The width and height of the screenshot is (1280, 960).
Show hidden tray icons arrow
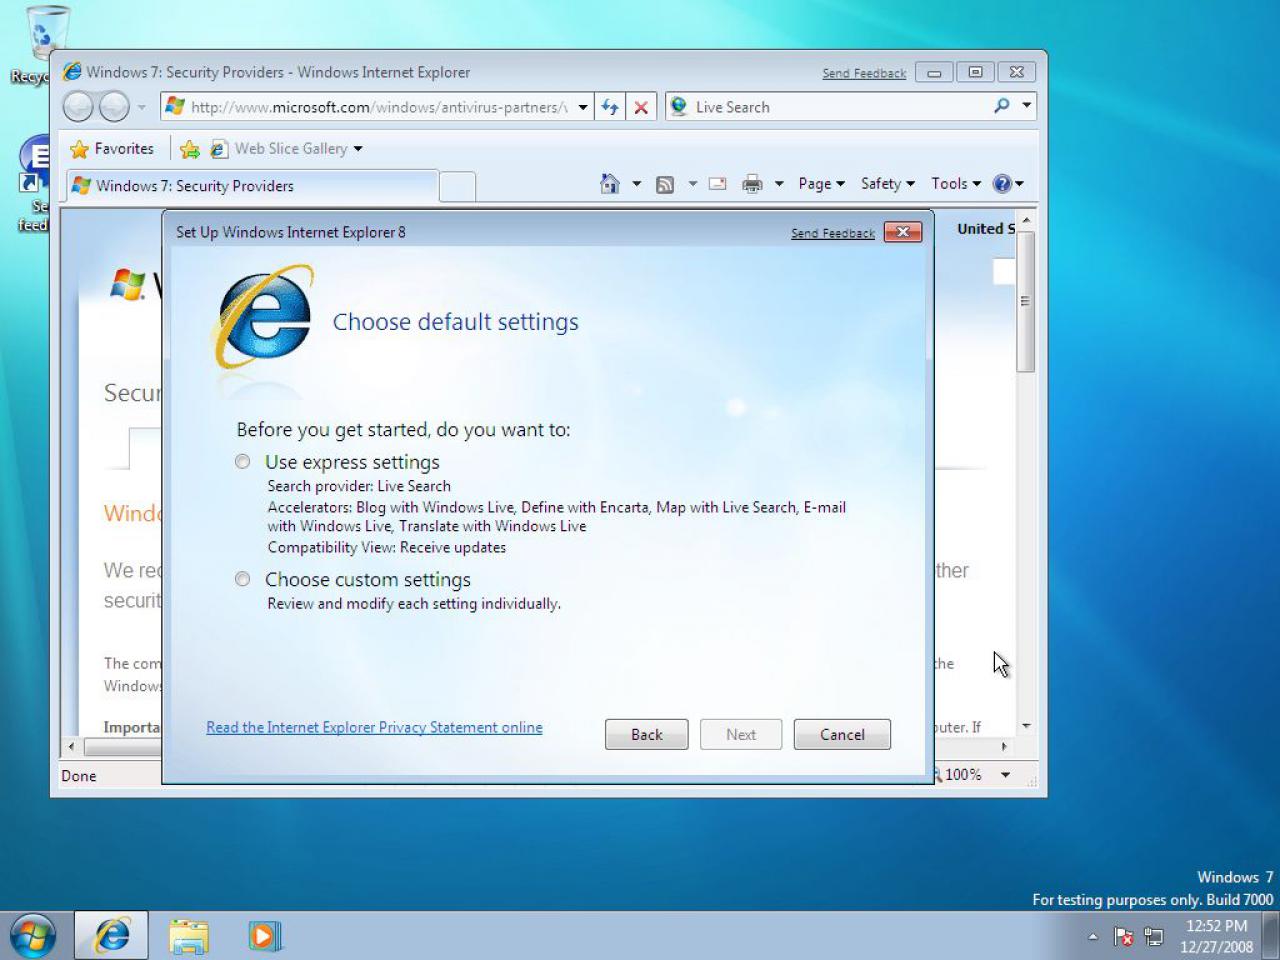click(1093, 937)
